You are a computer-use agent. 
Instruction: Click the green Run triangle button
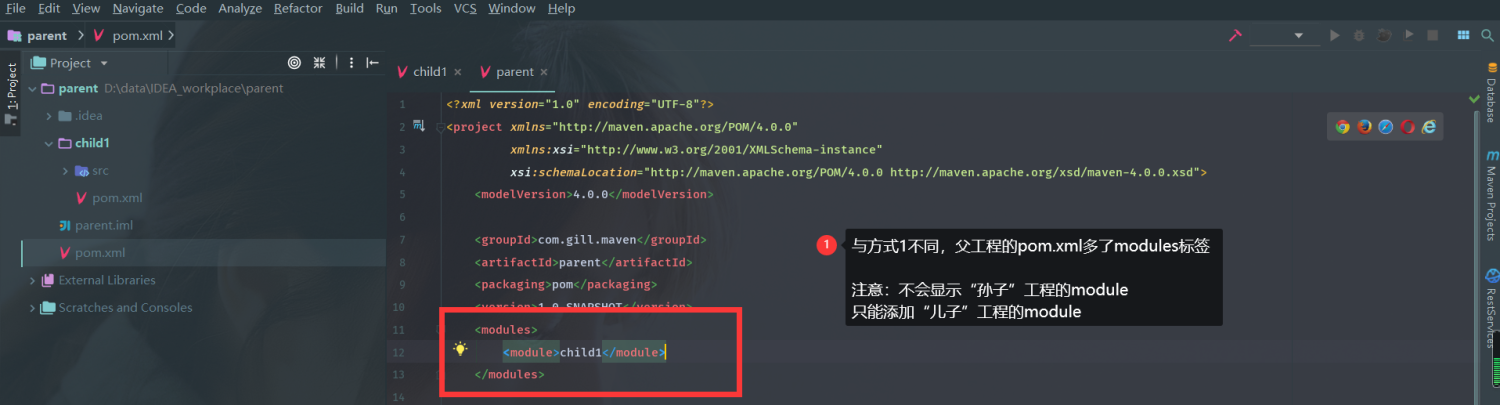click(1334, 35)
